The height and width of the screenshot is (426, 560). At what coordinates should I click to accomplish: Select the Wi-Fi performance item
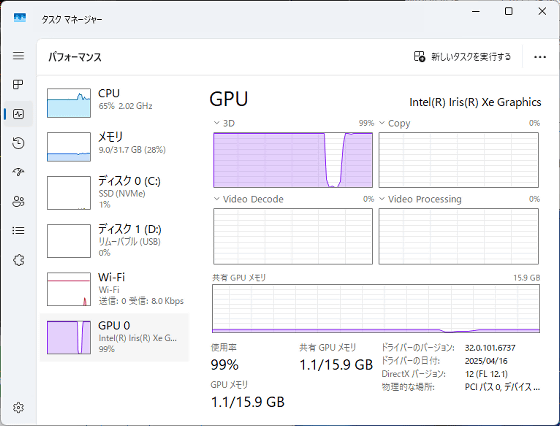[x=114, y=289]
